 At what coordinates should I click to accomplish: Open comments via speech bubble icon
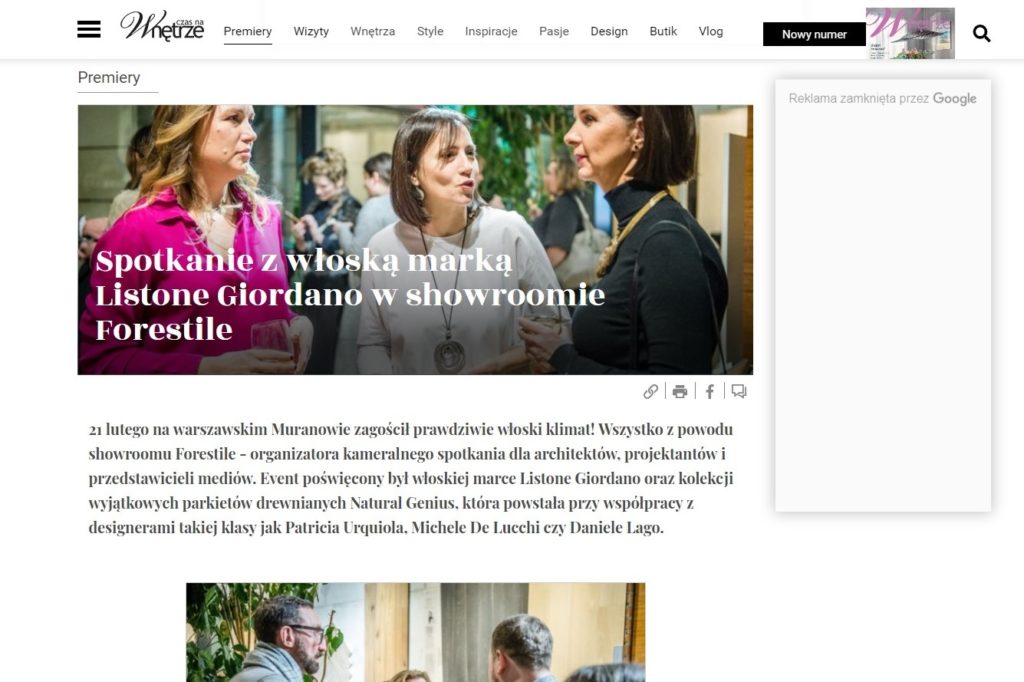click(739, 391)
